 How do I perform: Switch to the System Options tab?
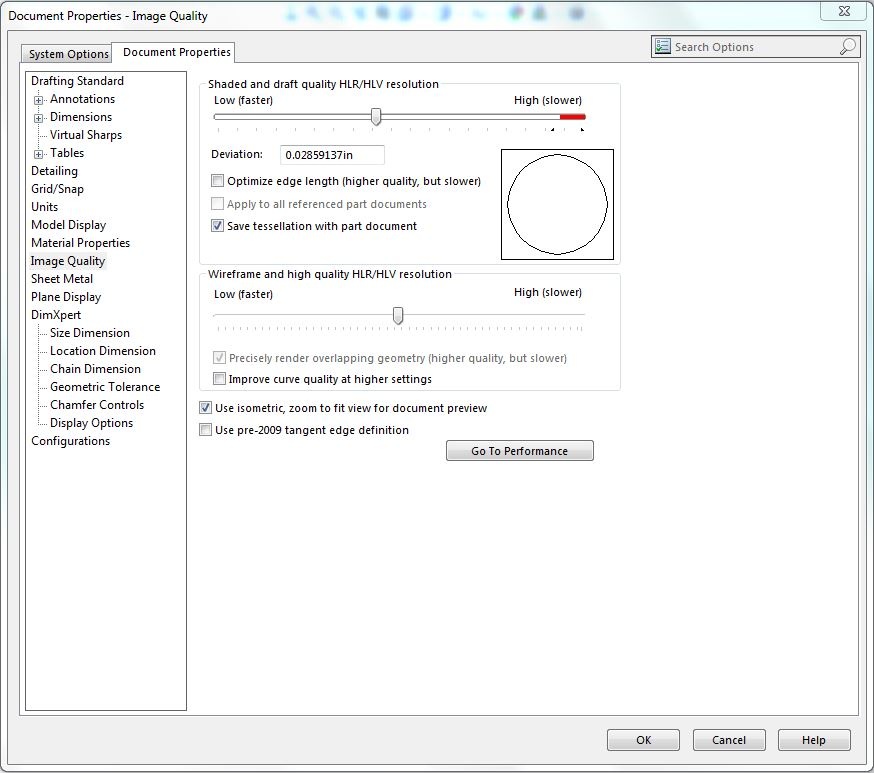68,54
